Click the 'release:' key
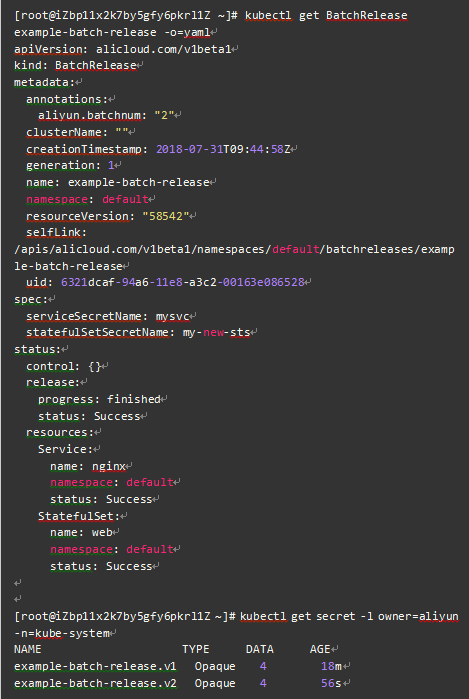This screenshot has height=699, width=469. click(x=53, y=382)
